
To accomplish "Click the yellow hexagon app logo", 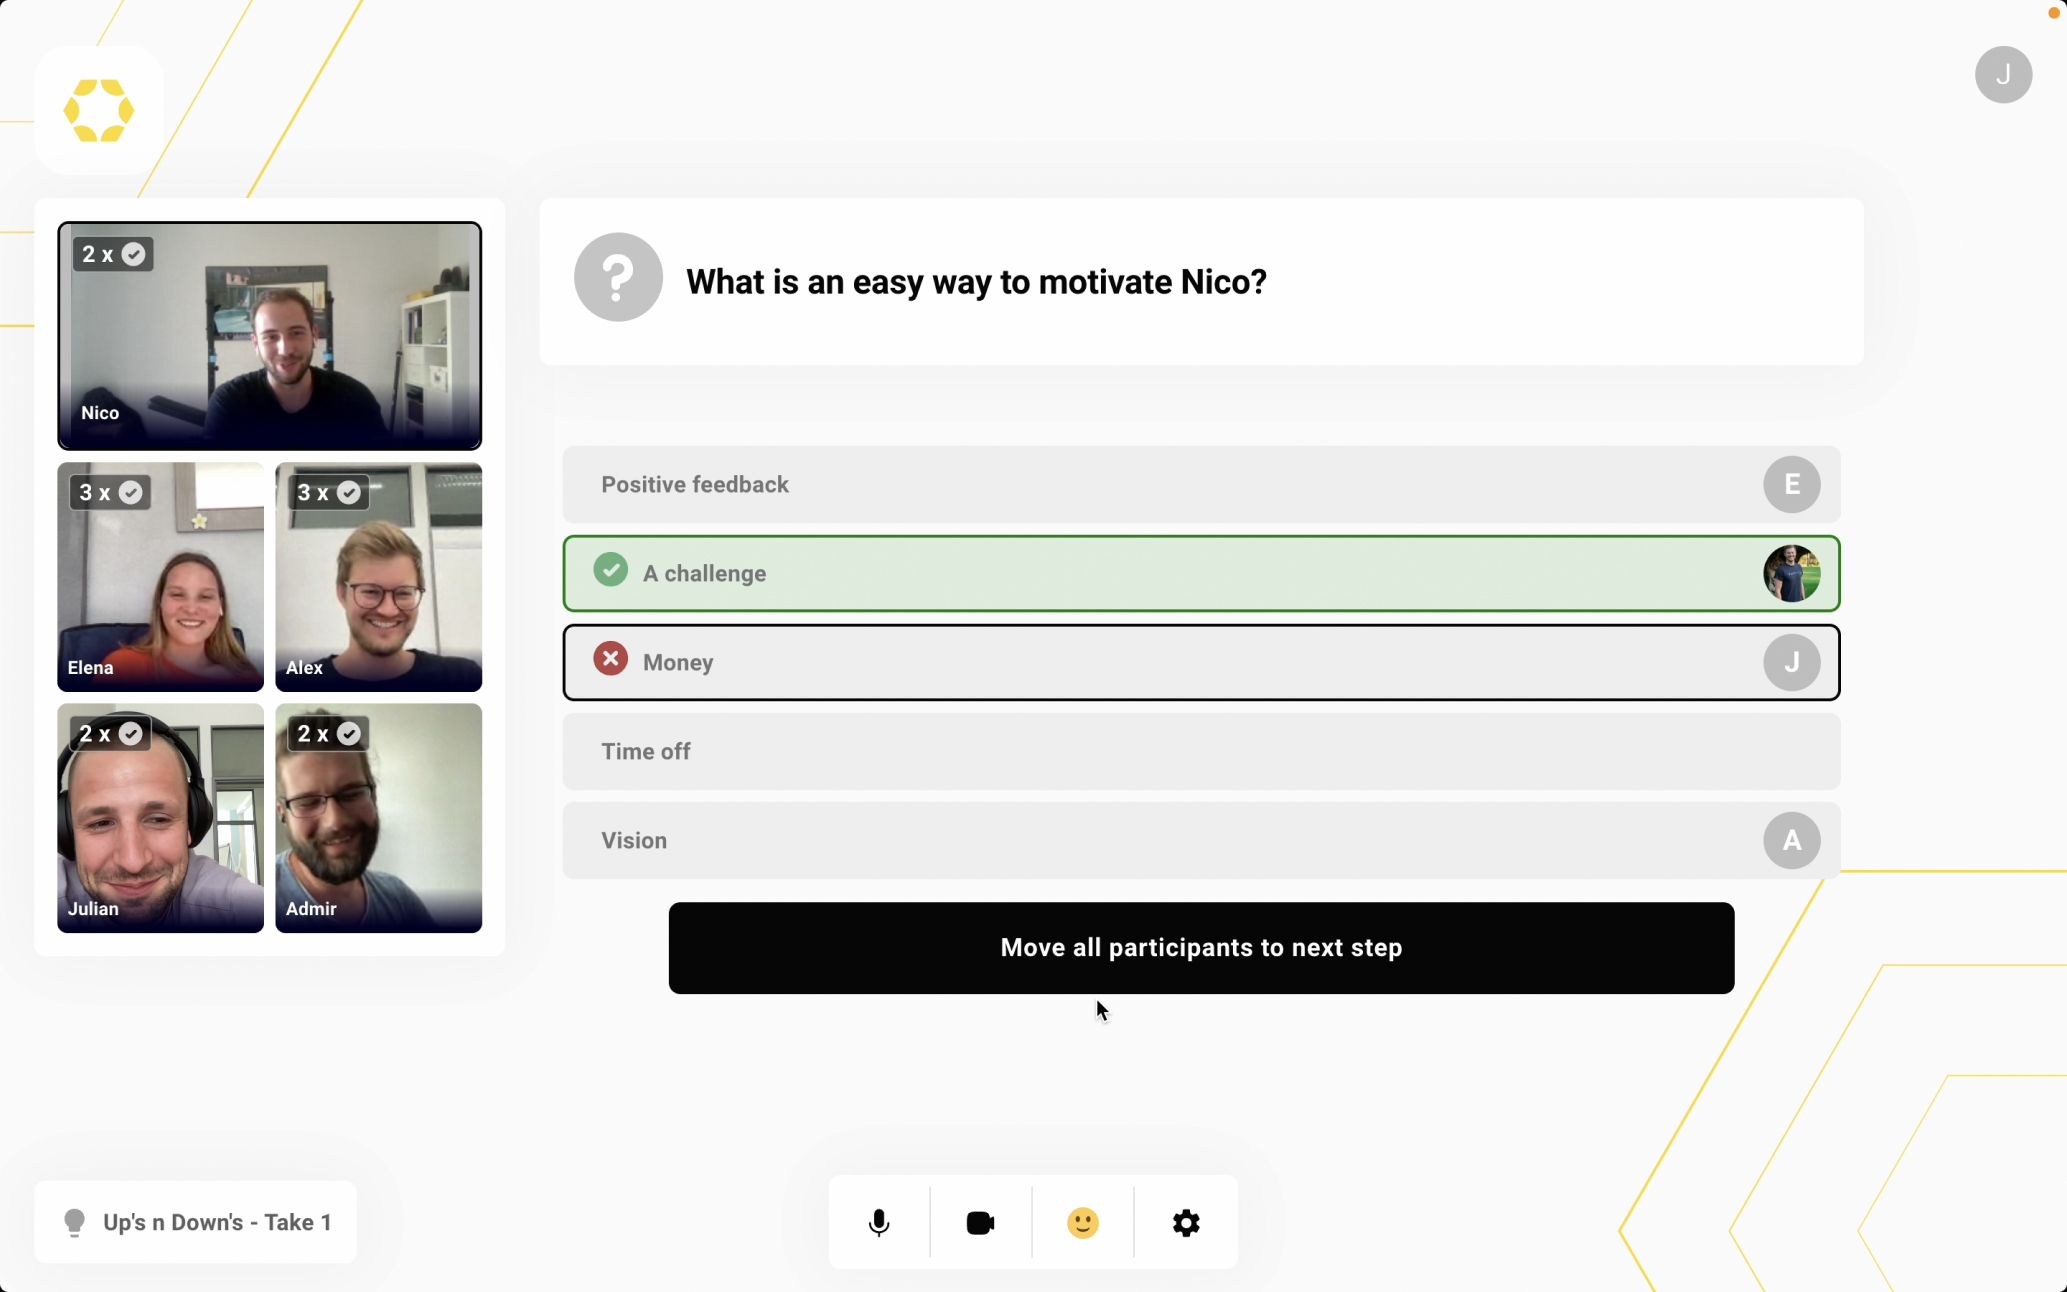I will 99,111.
